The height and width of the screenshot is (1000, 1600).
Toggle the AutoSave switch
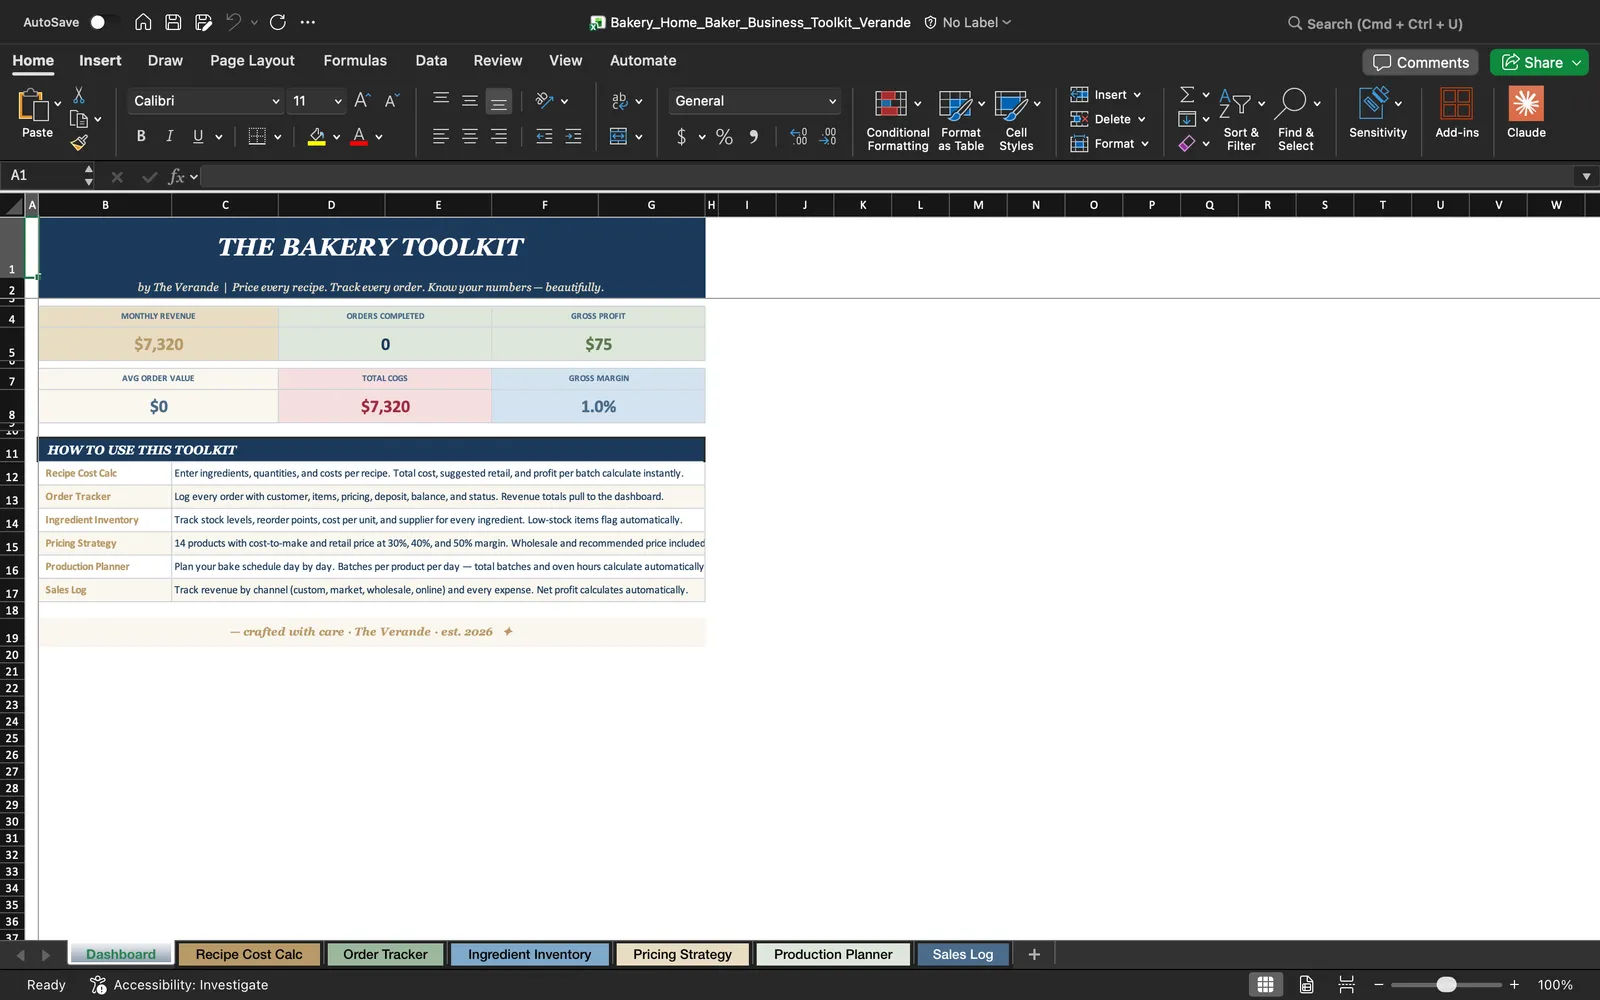(x=103, y=22)
